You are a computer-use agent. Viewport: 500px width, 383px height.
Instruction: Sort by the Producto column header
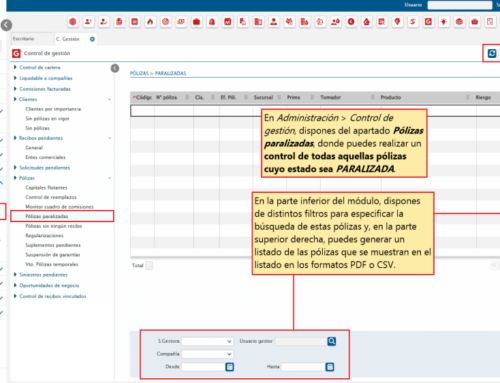391,97
